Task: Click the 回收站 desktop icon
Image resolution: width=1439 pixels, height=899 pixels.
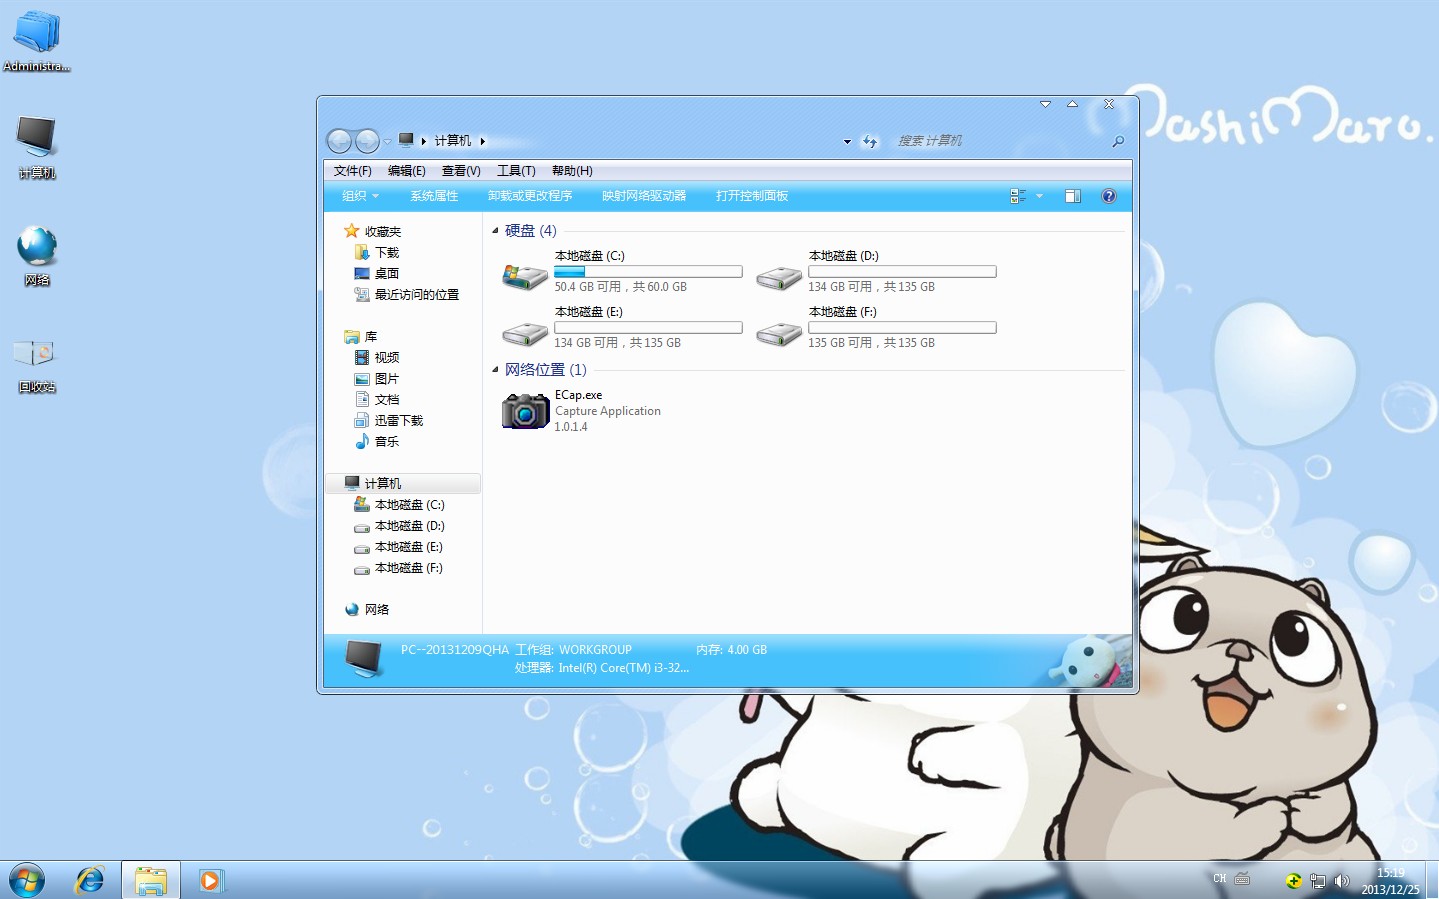Action: 35,353
